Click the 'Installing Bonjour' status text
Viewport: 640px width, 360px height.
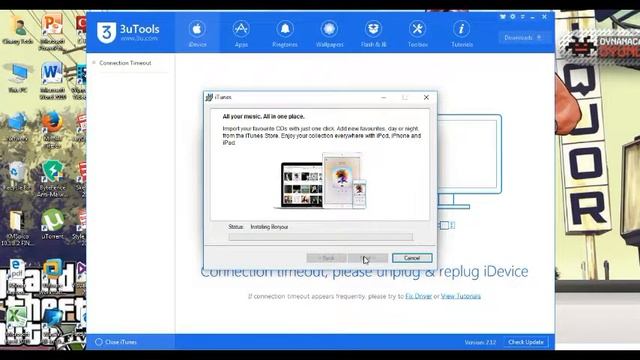click(x=269, y=227)
